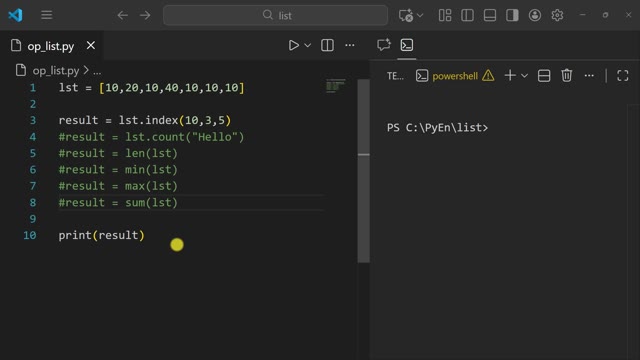Viewport: 640px width, 360px height.
Task: Click line number 10 in gutter
Action: pos(29,236)
